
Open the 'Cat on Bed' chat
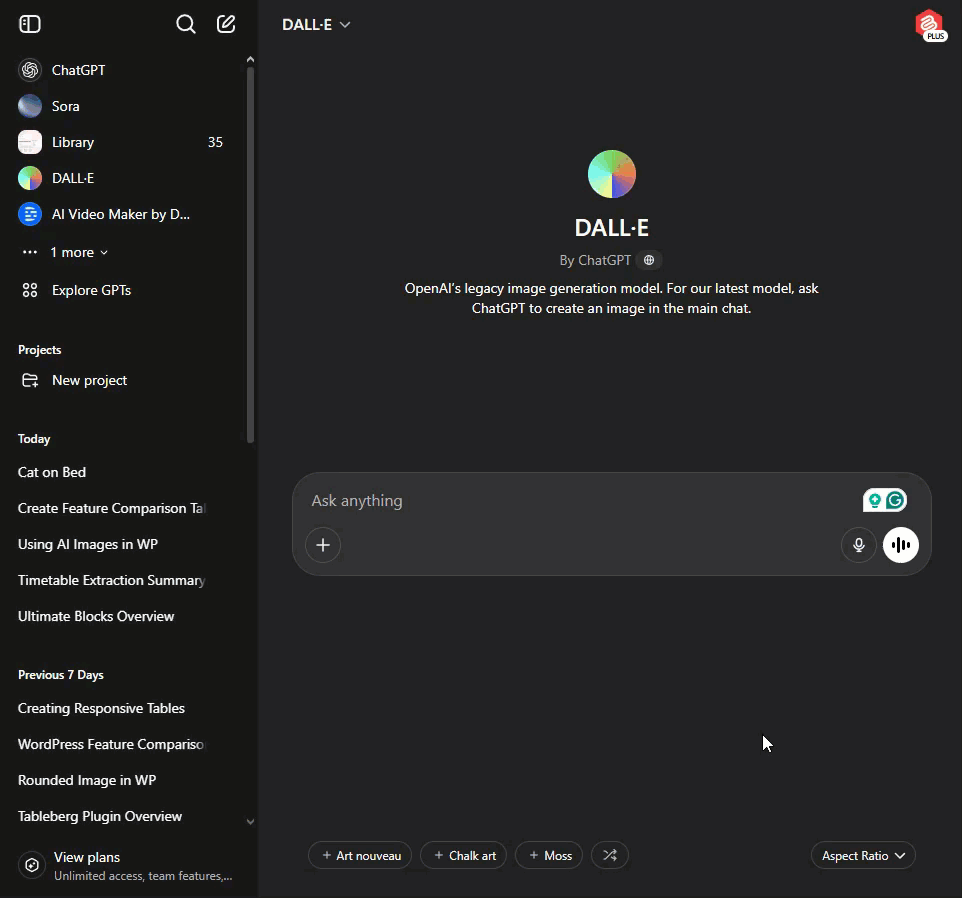(52, 472)
